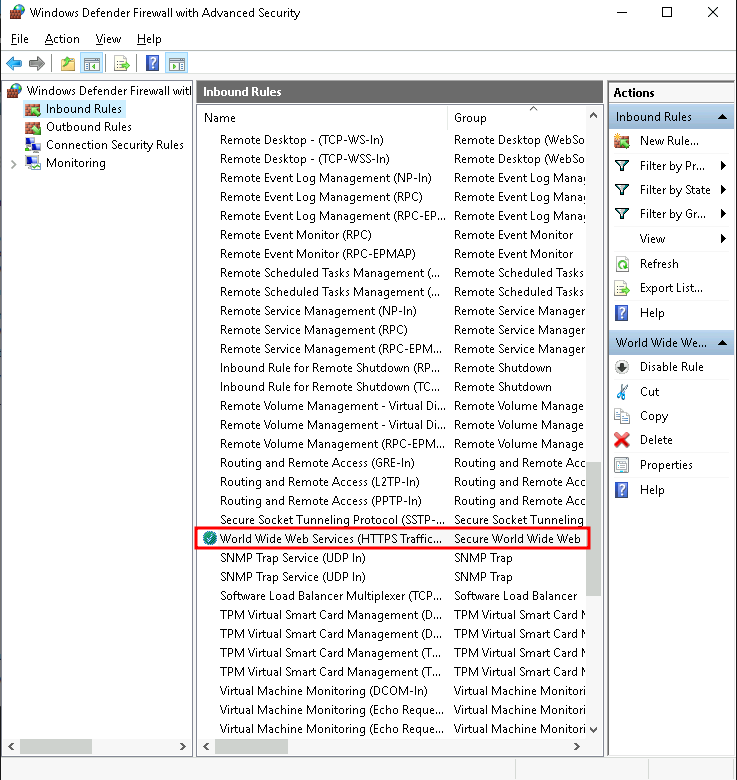Click the Filter by State funnel icon
The height and width of the screenshot is (780, 737).
[x=622, y=190]
